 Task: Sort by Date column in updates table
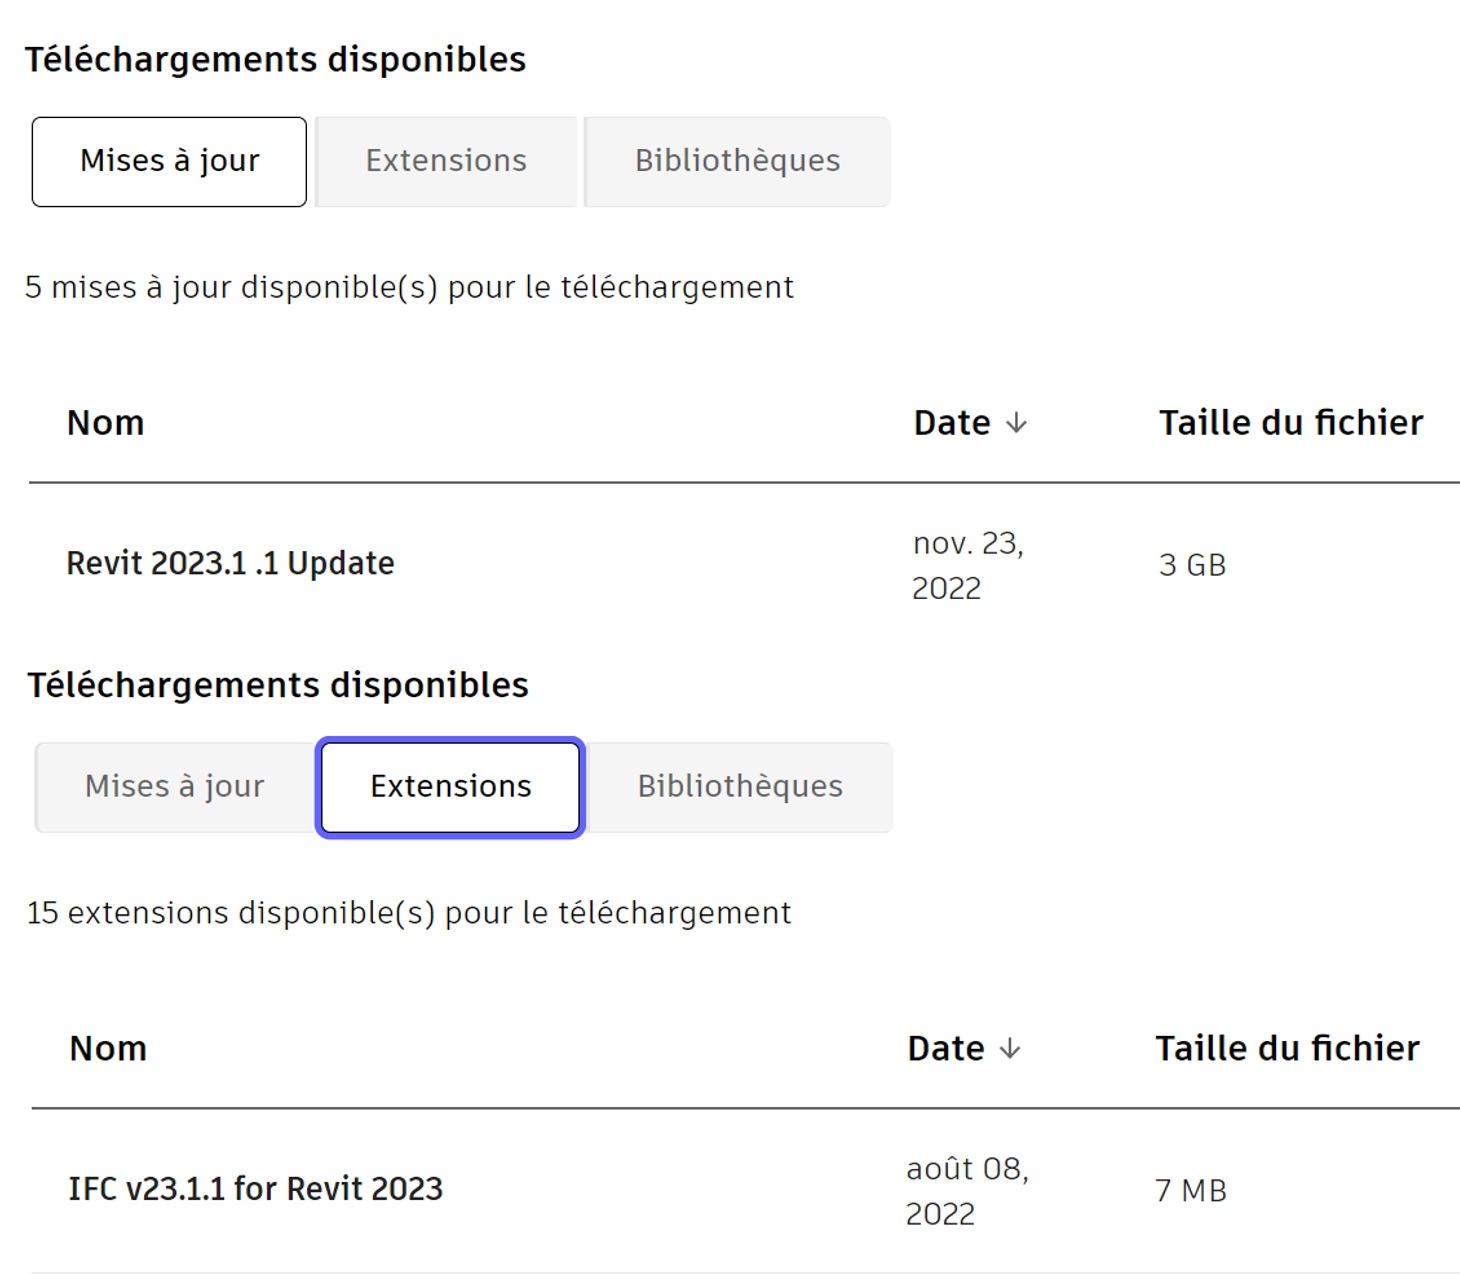(951, 423)
